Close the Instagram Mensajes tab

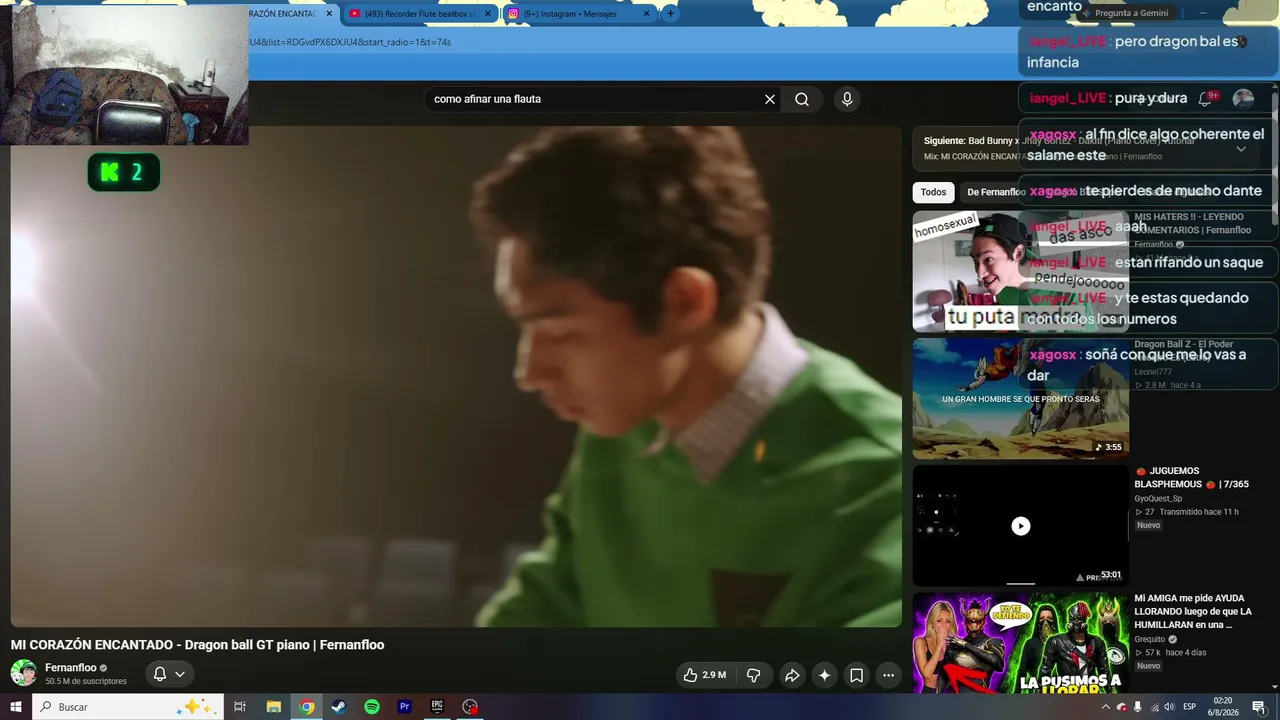click(647, 14)
